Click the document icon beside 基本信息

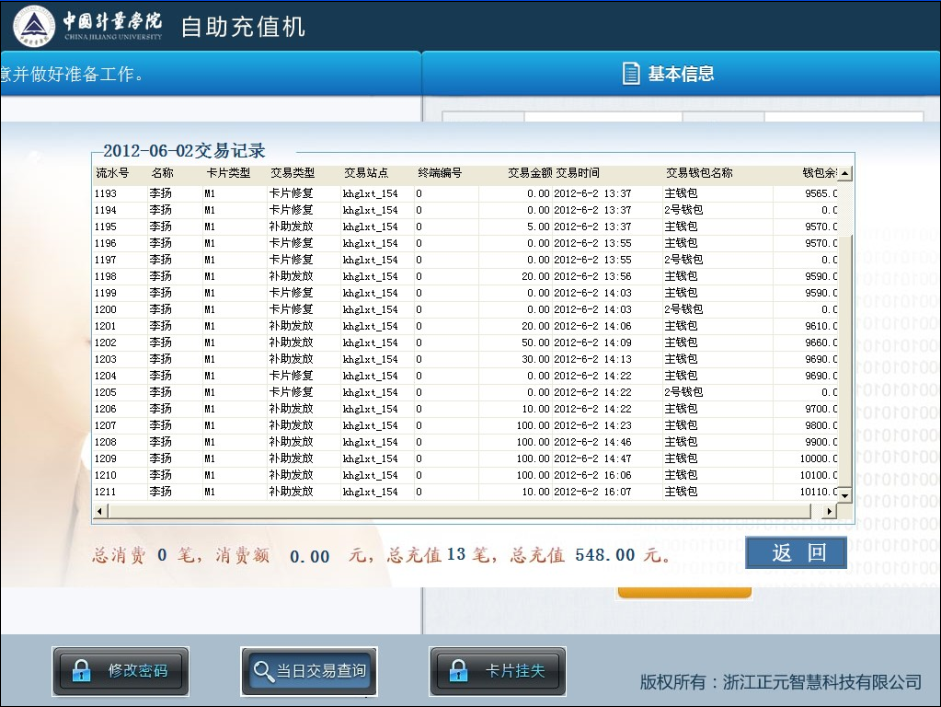631,74
